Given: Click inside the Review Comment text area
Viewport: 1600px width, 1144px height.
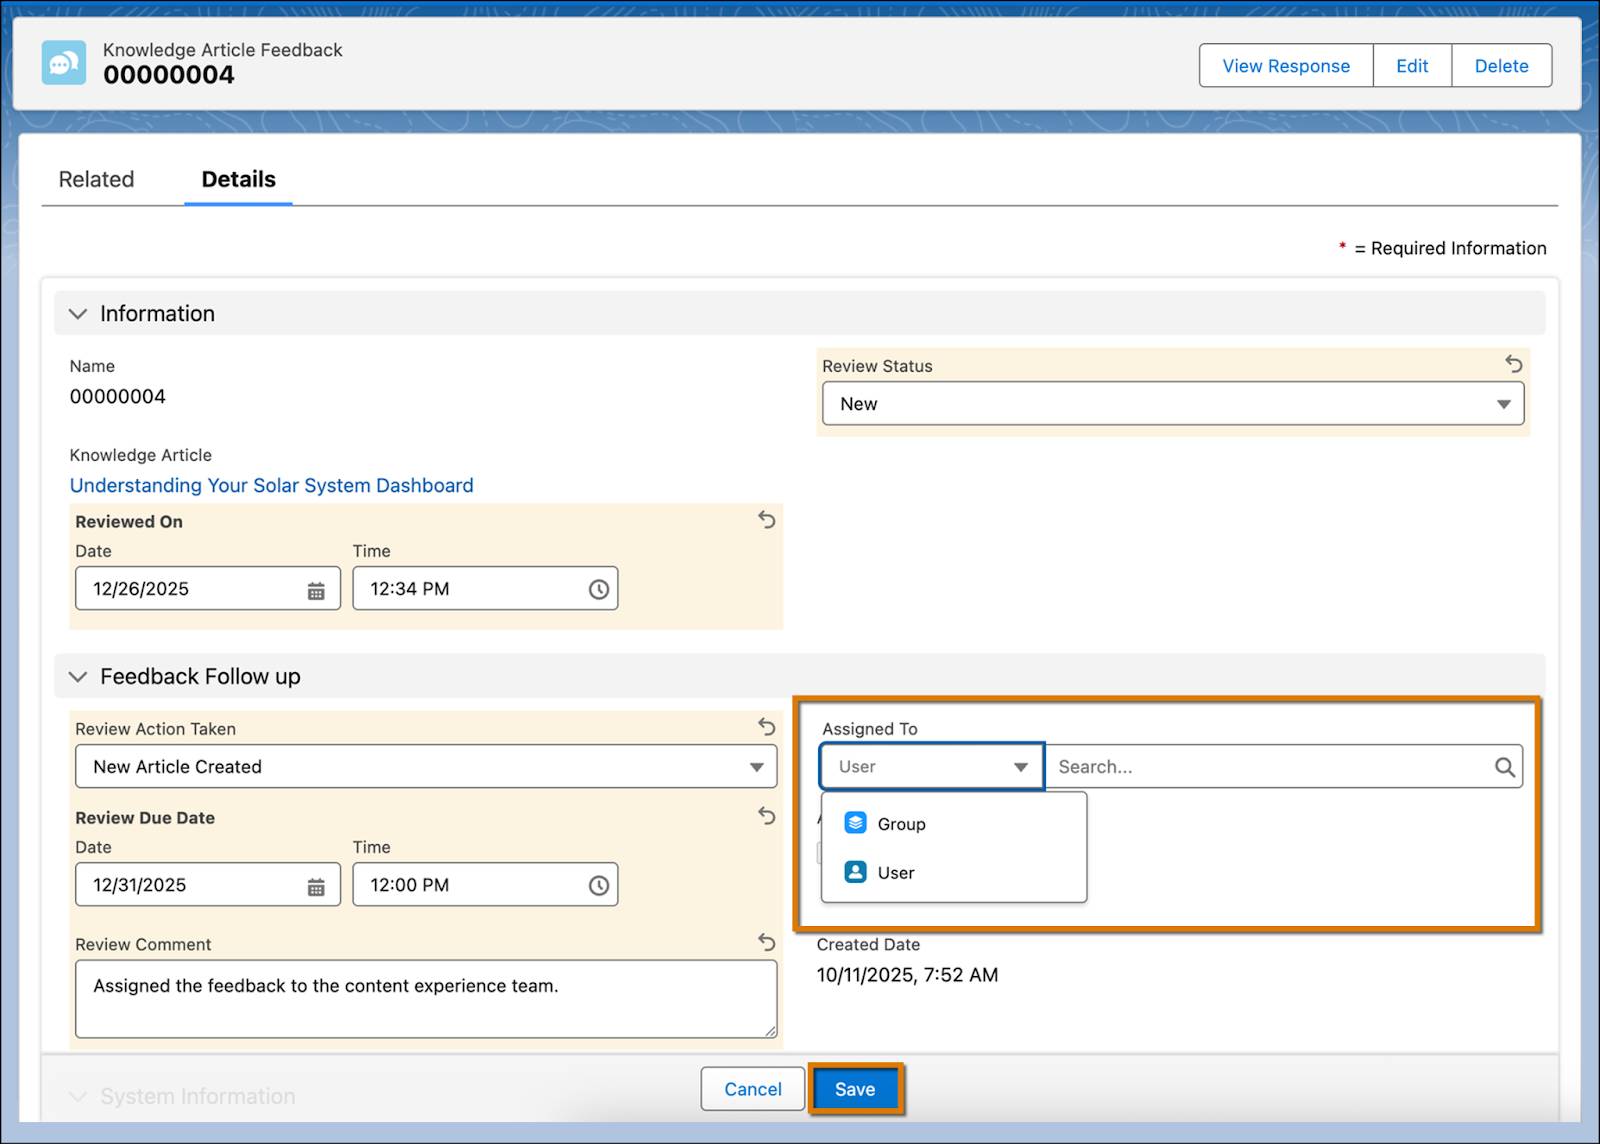Looking at the screenshot, I should coord(426,999).
